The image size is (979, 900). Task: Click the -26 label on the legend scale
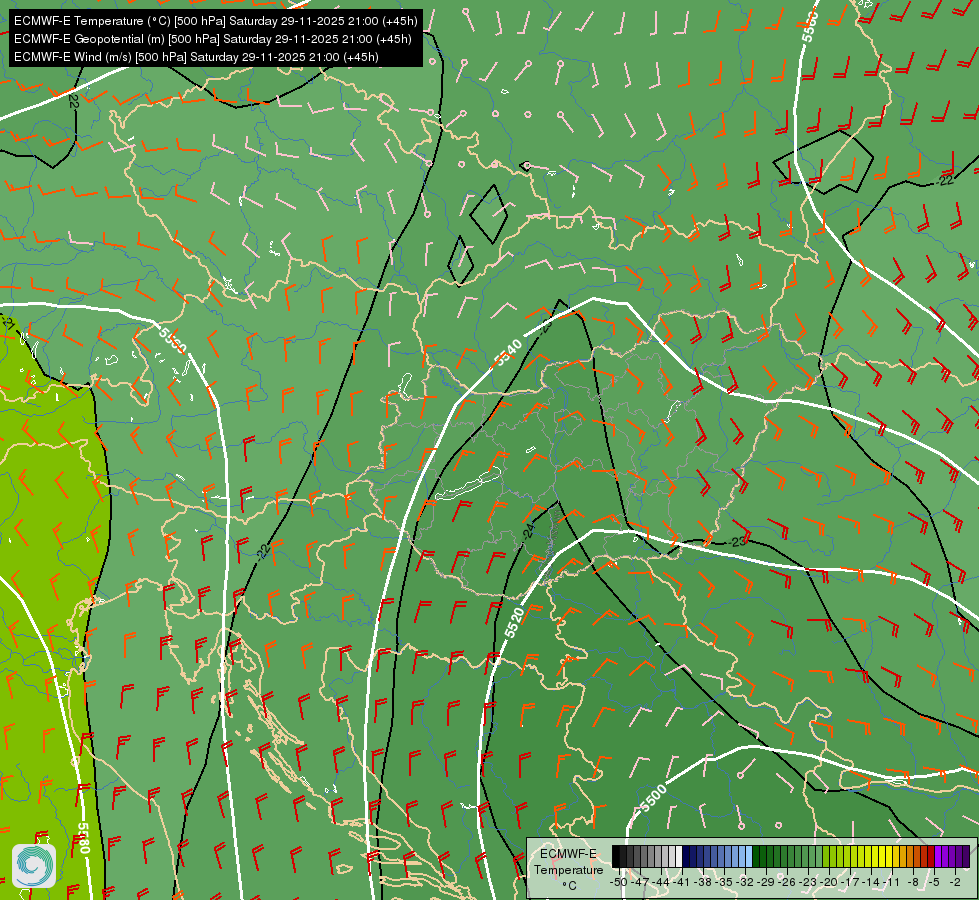pos(787,882)
